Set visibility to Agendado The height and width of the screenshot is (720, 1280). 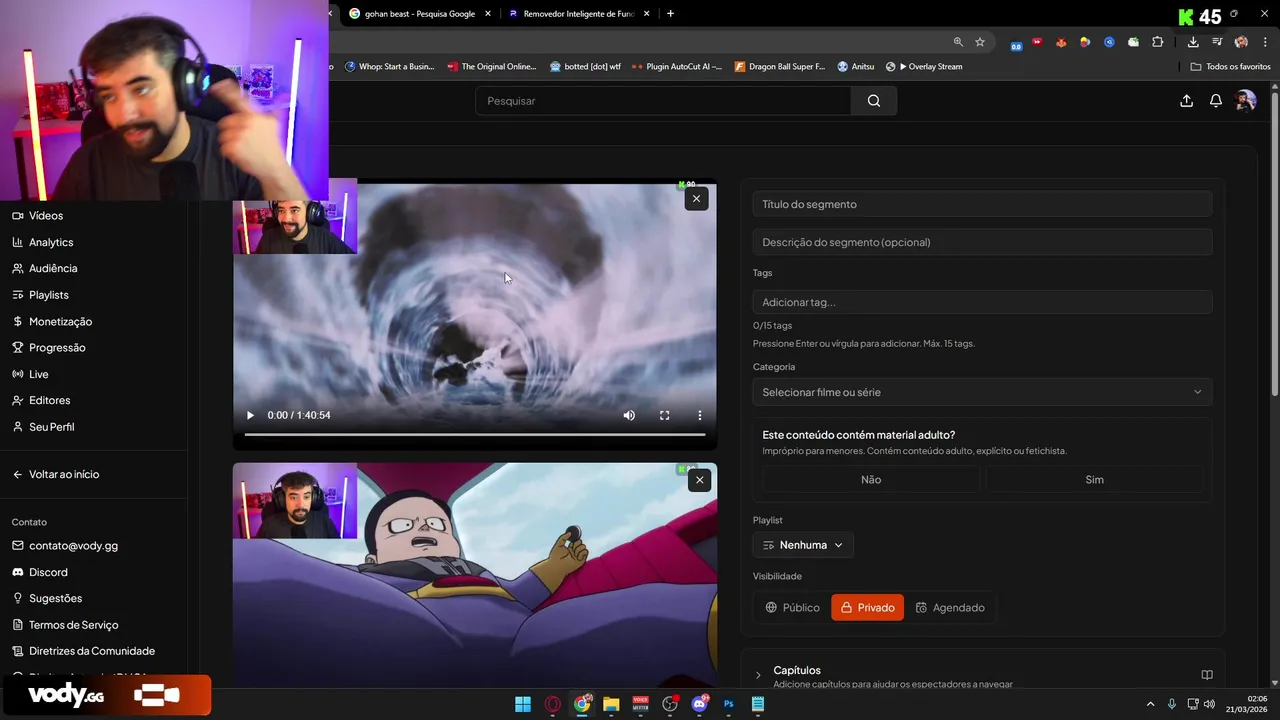950,607
